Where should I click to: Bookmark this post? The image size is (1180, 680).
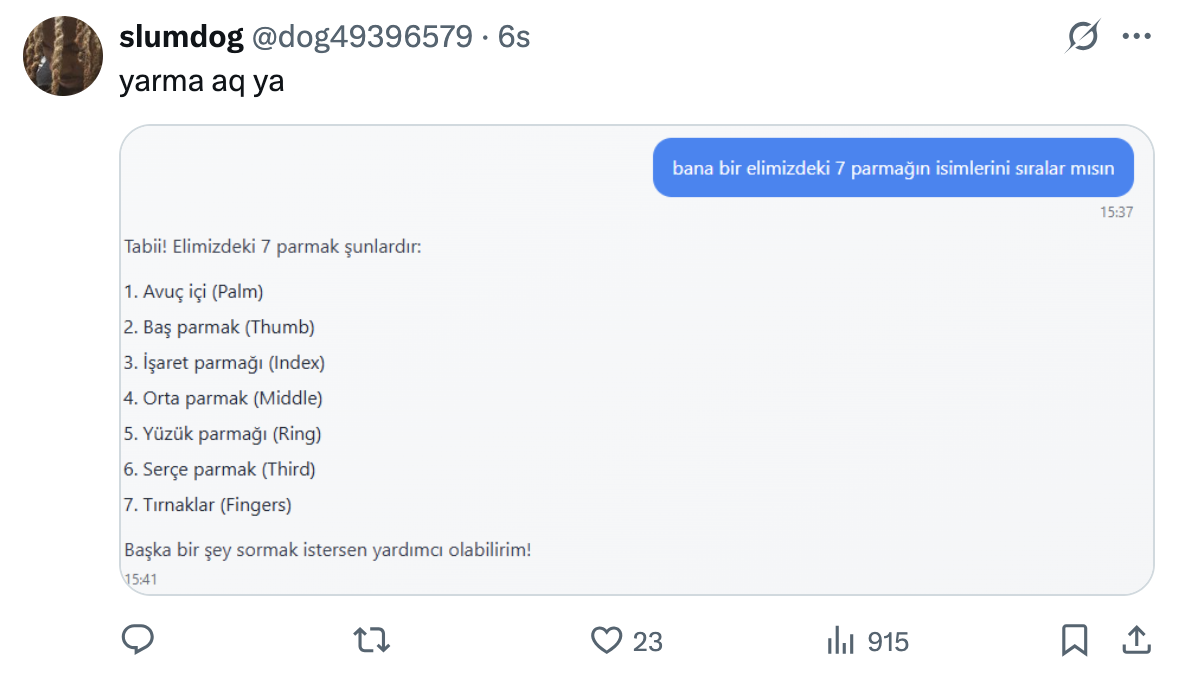(x=1074, y=640)
